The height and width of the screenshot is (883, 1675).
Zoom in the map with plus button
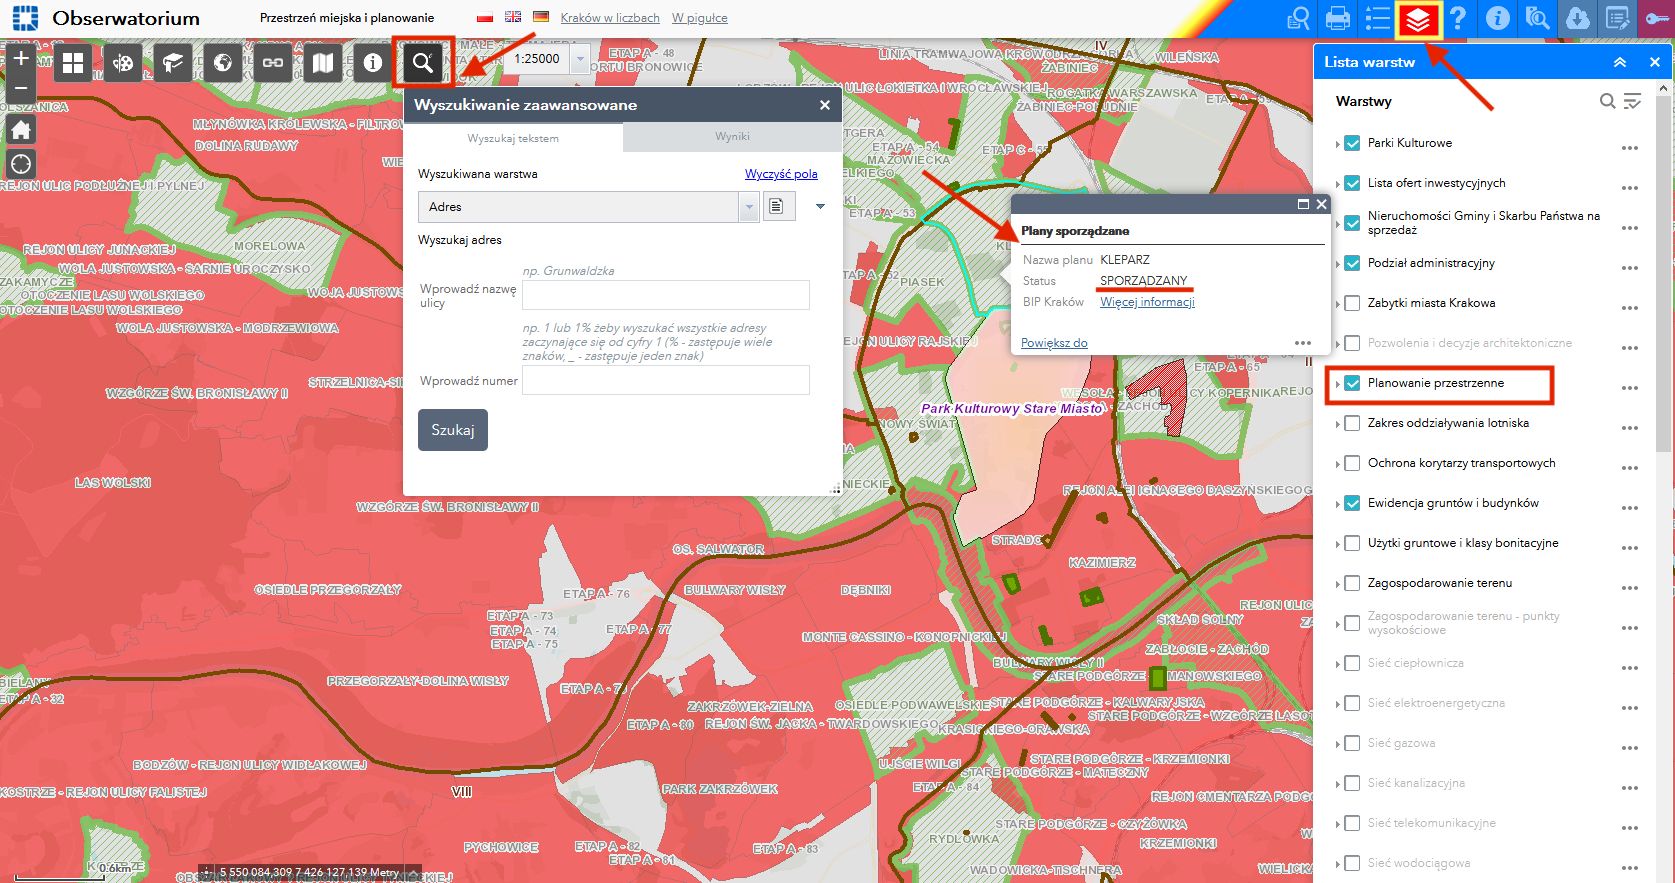pyautogui.click(x=21, y=58)
